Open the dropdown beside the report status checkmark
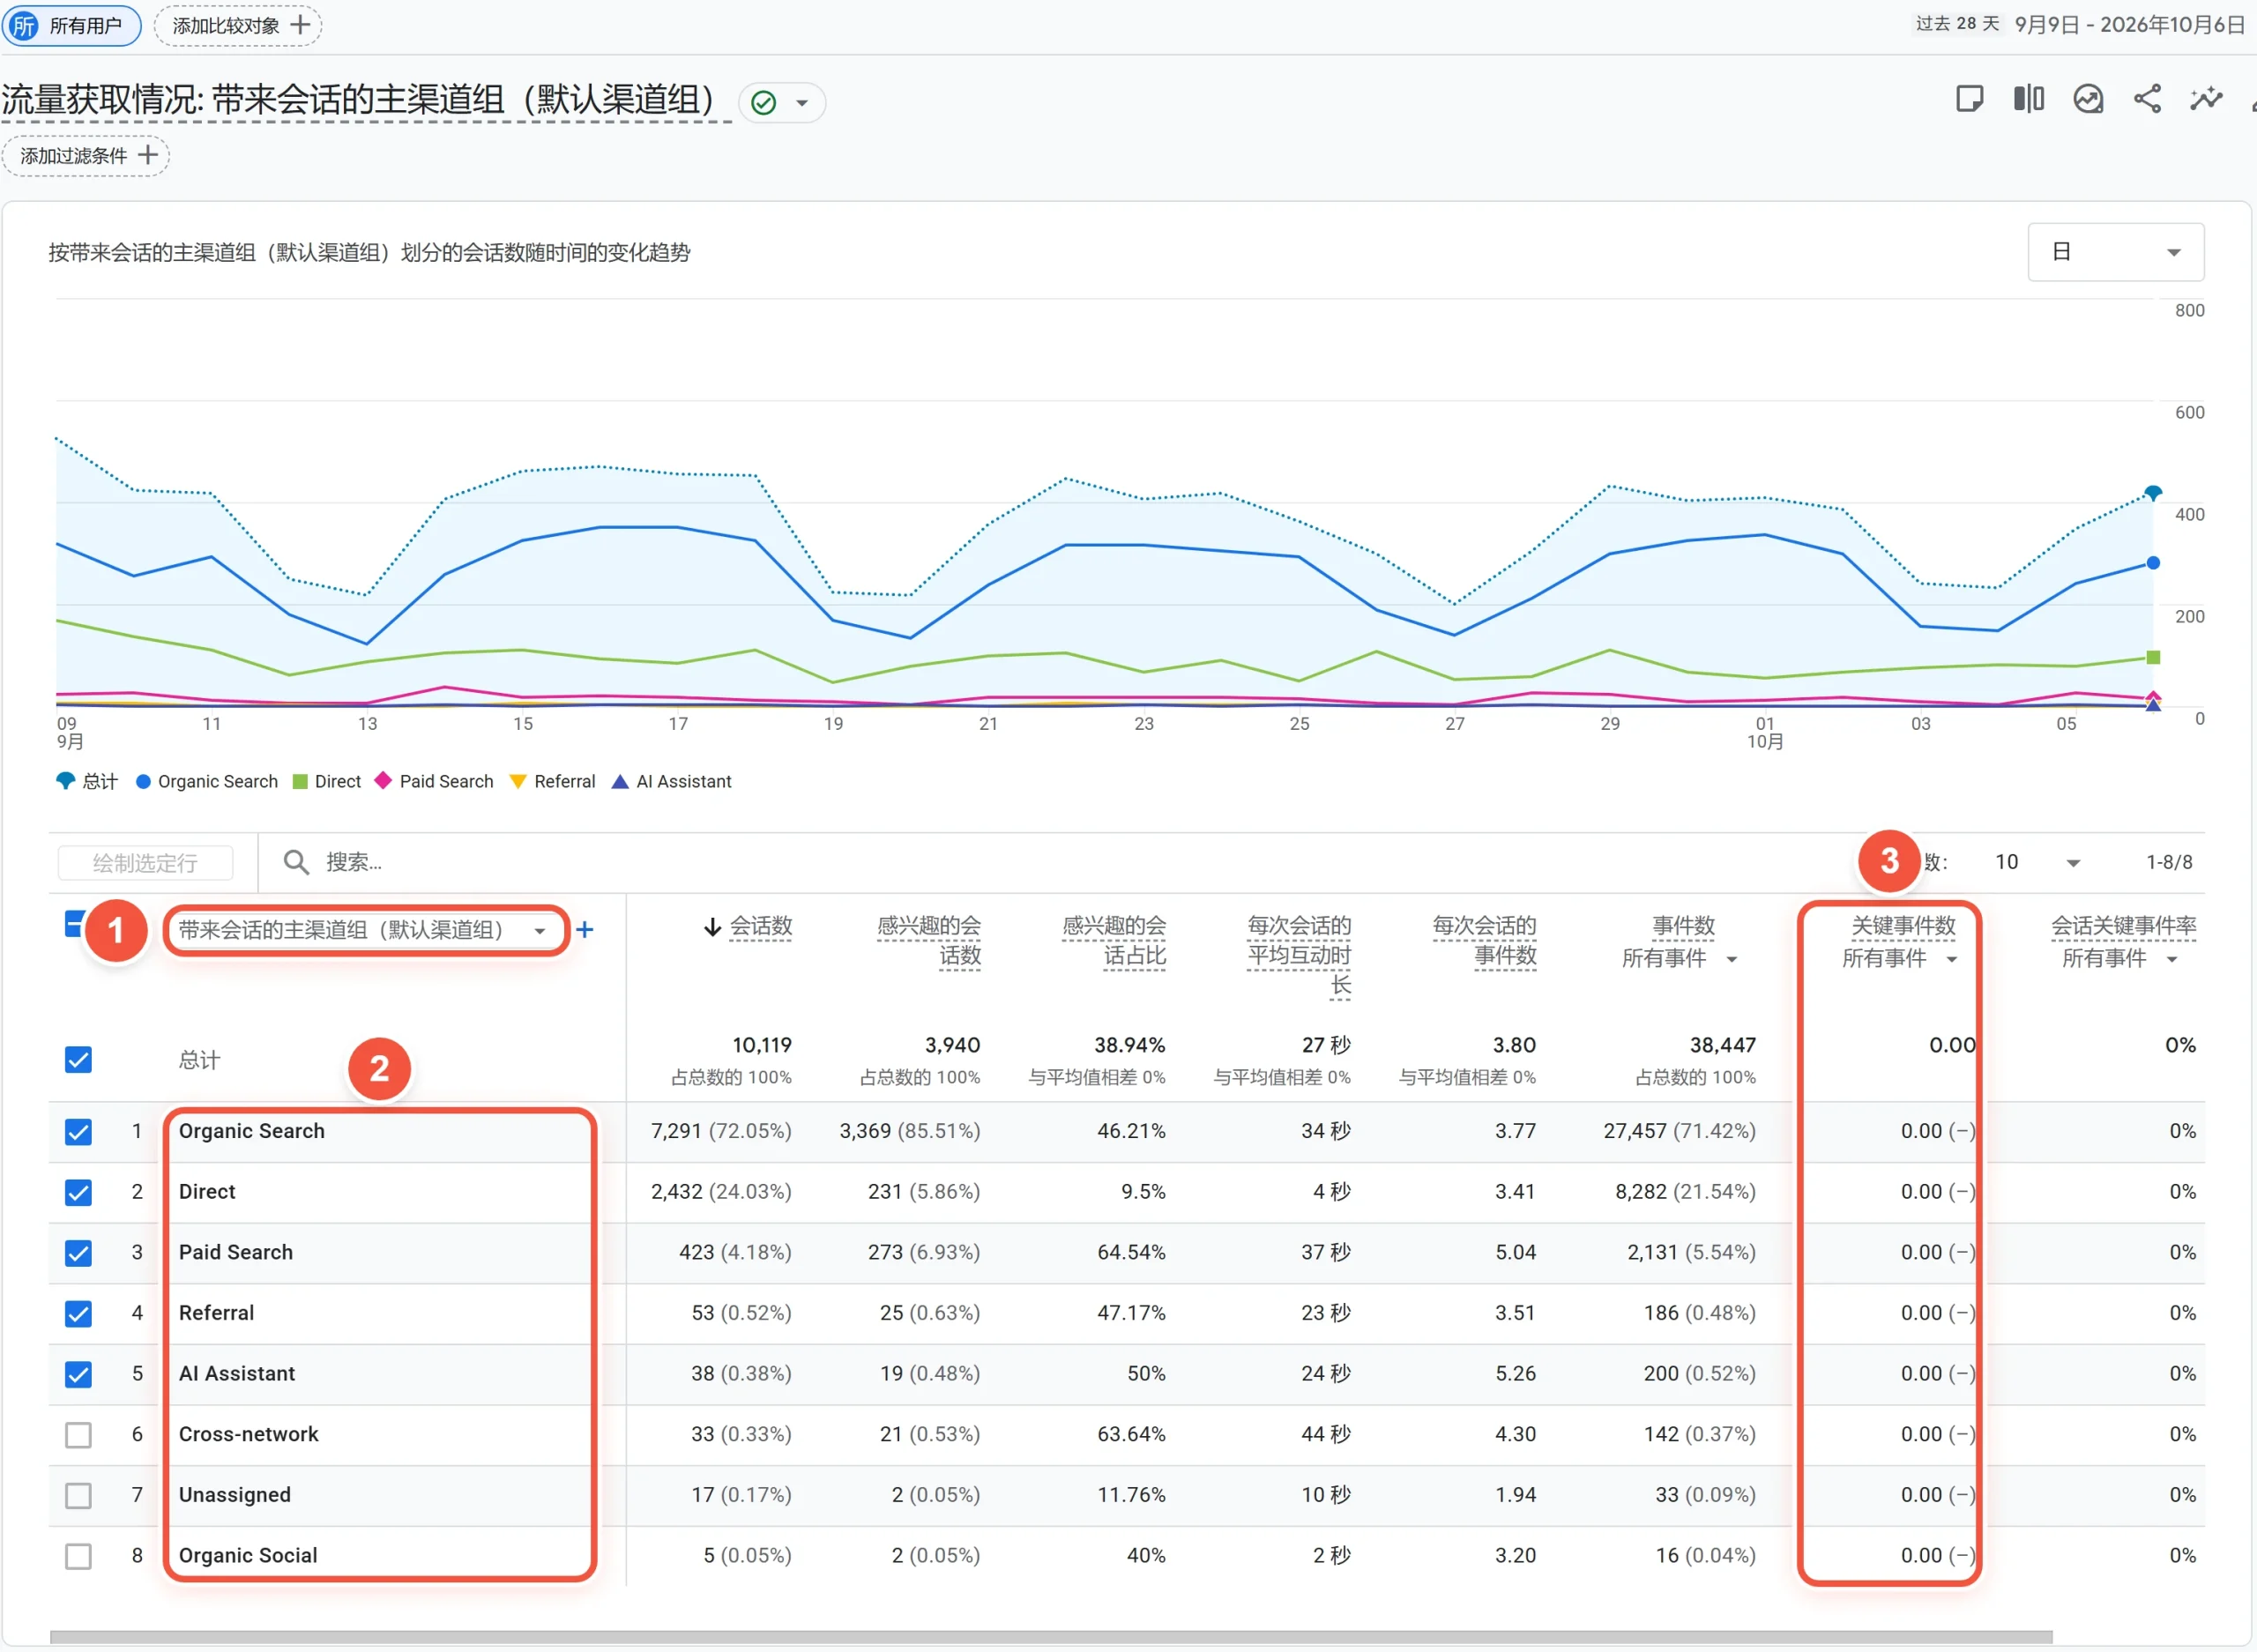This screenshot has width=2257, height=1652. tap(802, 103)
